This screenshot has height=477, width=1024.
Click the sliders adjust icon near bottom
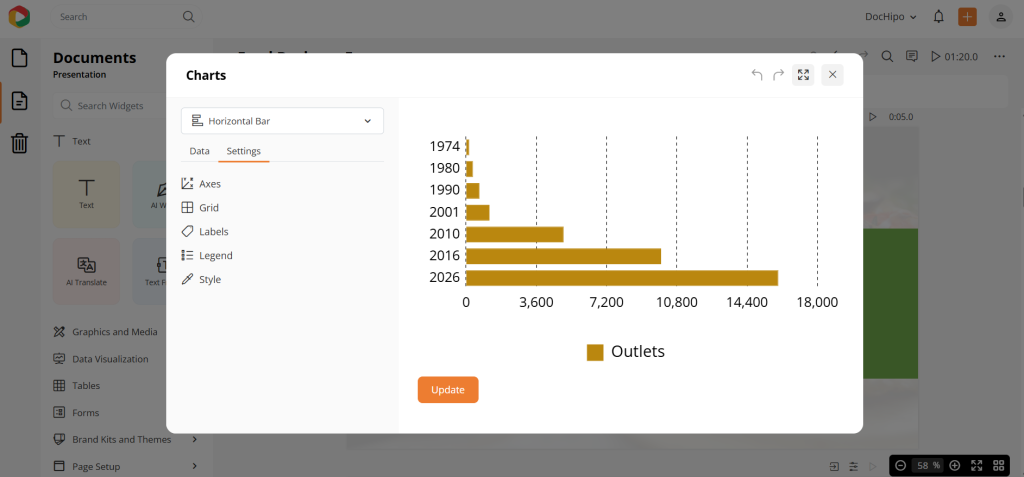tap(854, 467)
